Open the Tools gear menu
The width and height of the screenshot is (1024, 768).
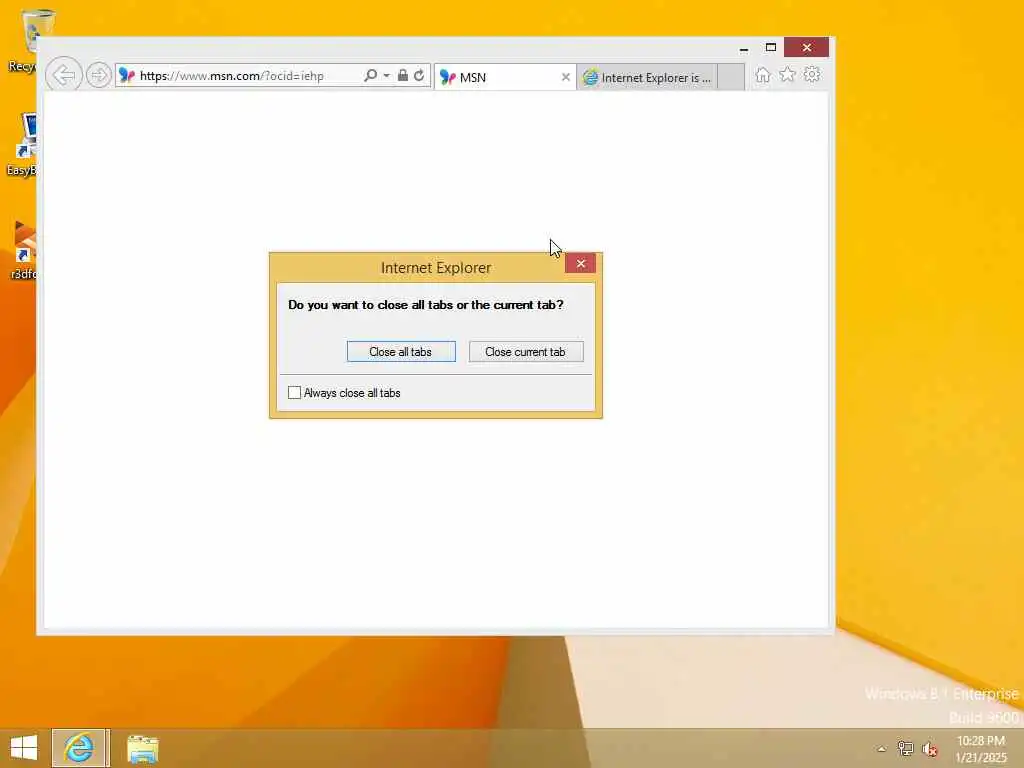tap(812, 74)
